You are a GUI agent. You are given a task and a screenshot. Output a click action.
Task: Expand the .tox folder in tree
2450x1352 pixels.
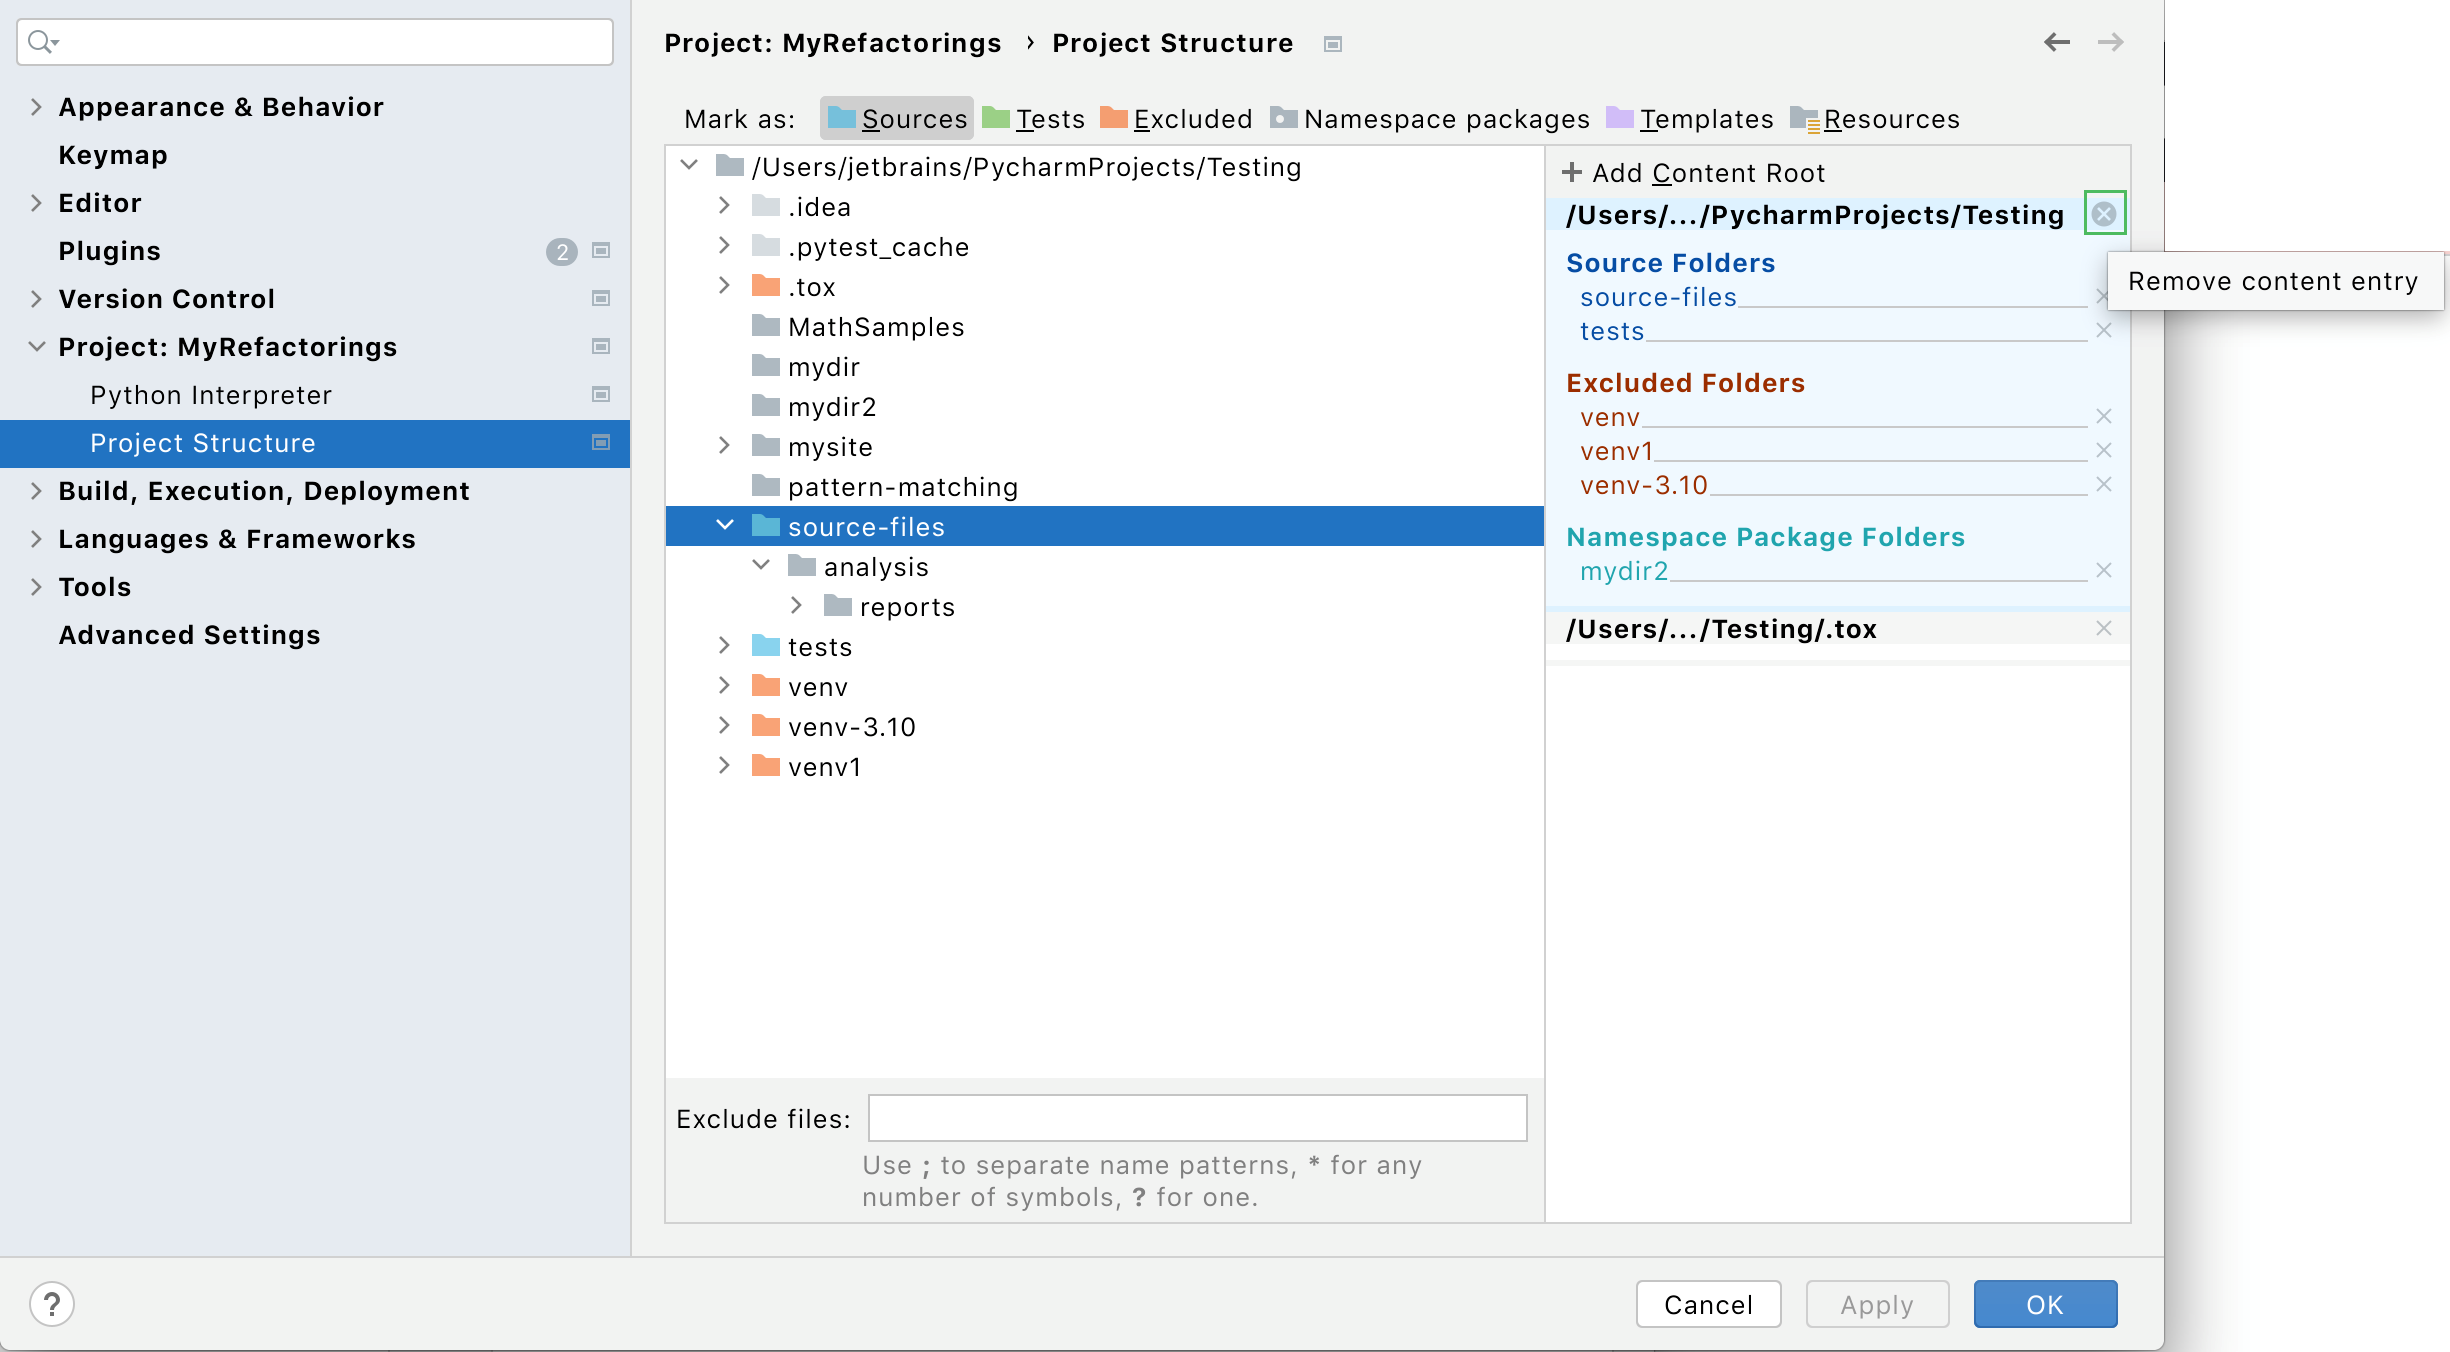(x=726, y=286)
